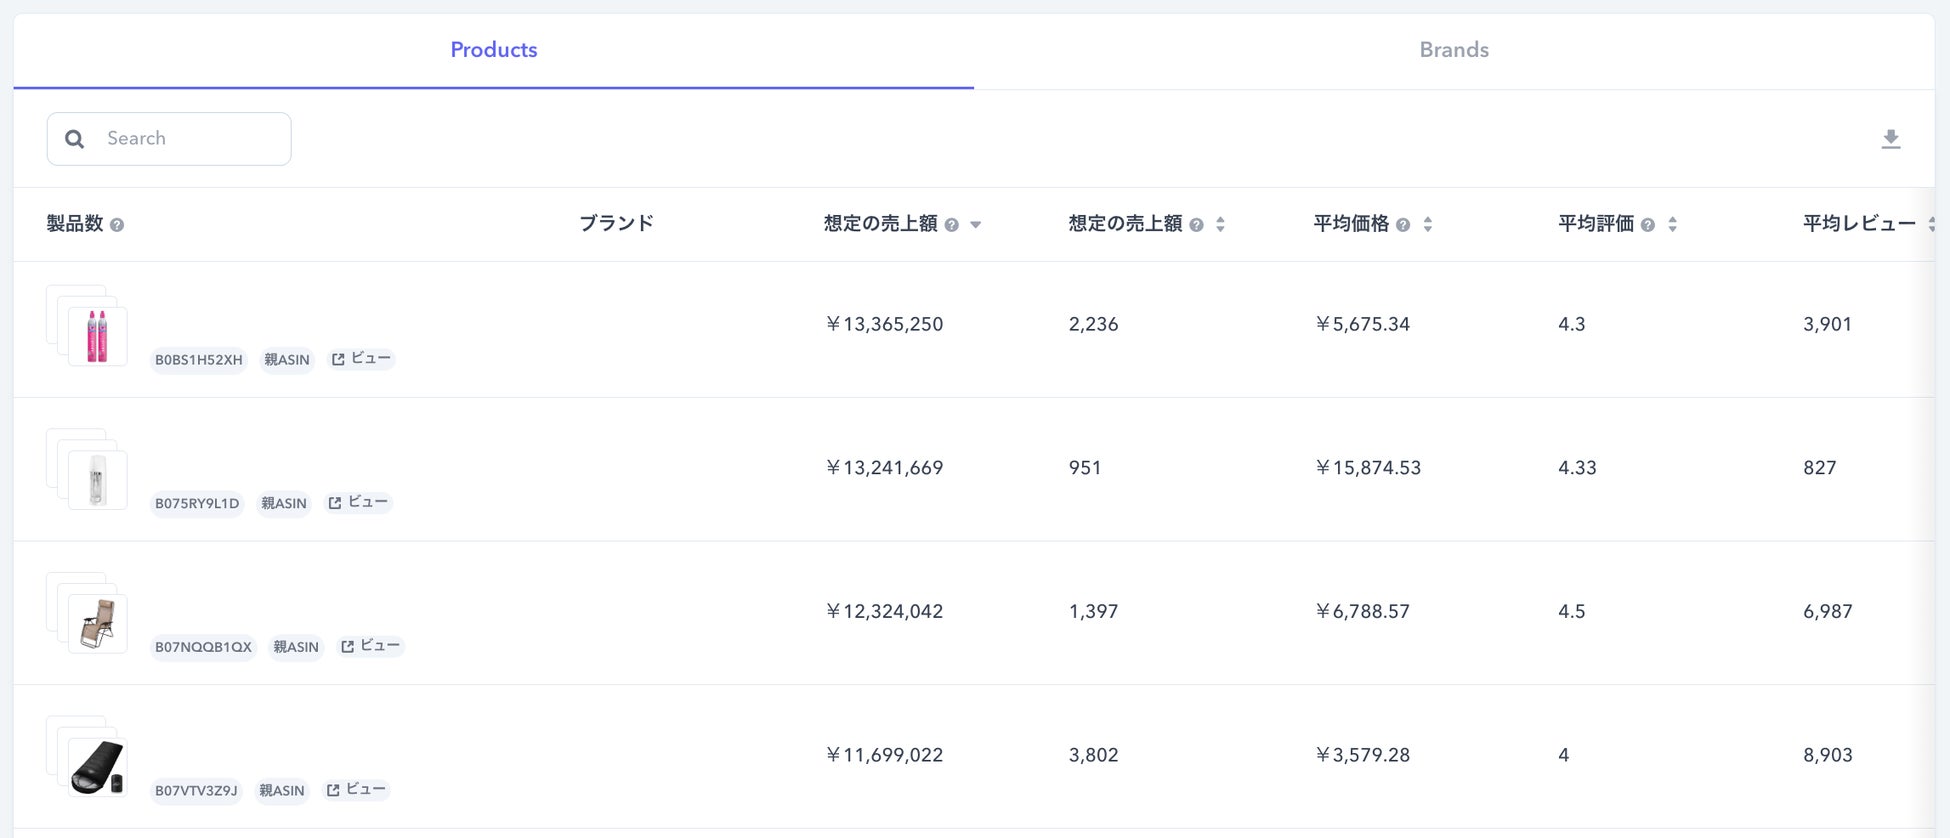
Task: Click help icon beside 平均価格 header
Action: 1403,225
